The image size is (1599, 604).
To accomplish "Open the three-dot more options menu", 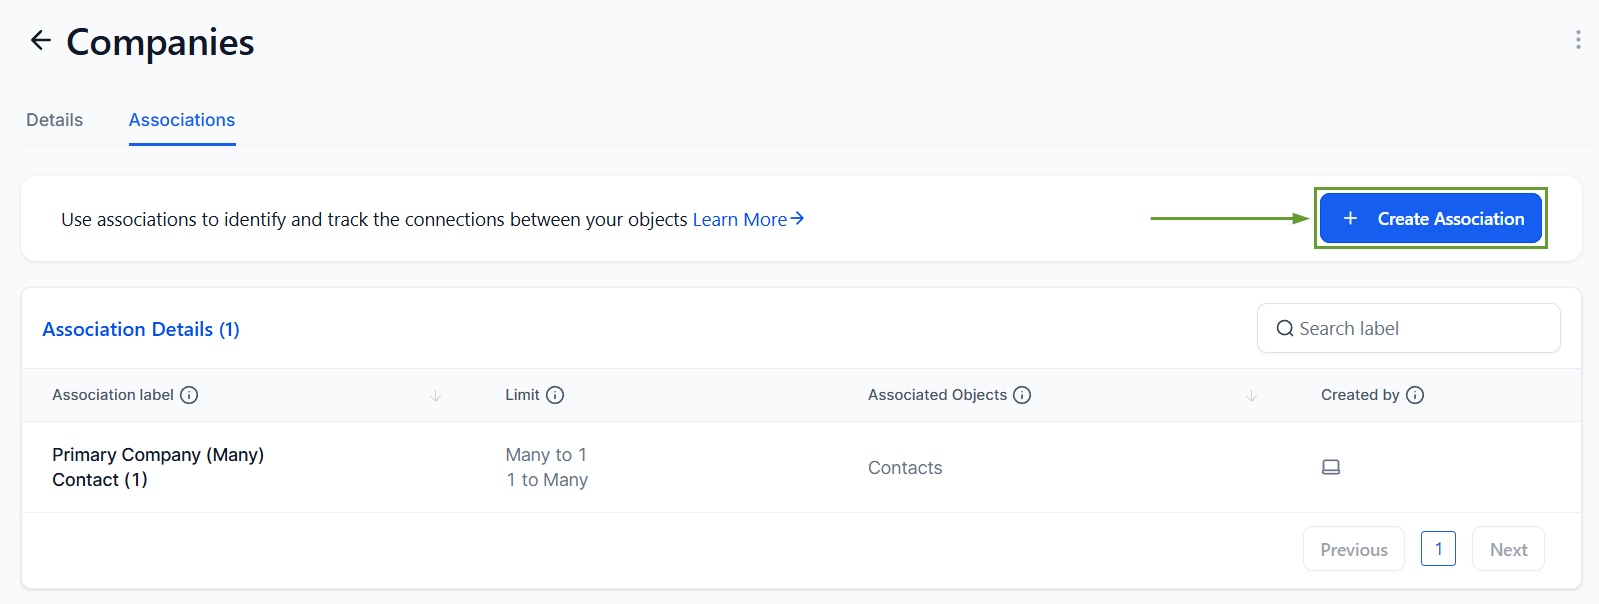I will (1578, 40).
